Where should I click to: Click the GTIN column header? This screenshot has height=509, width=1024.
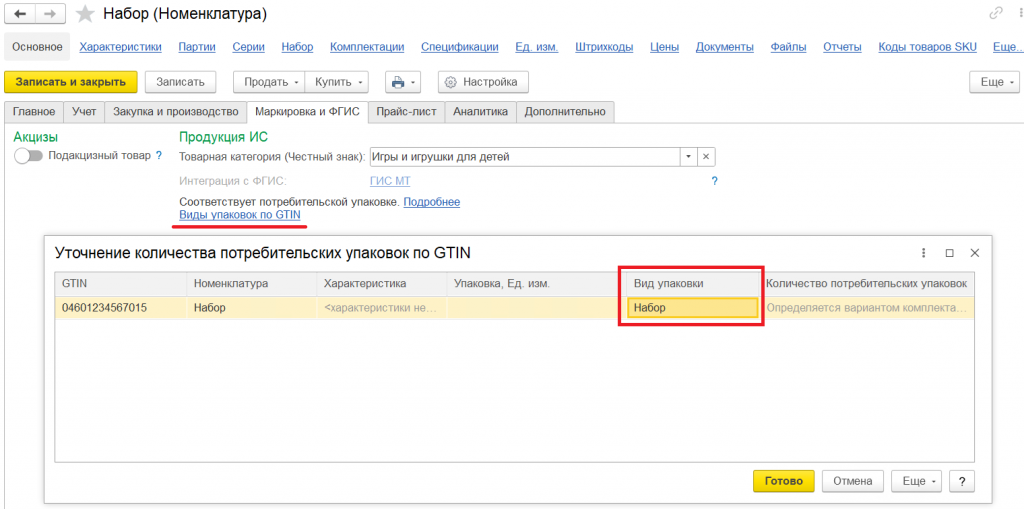click(121, 284)
